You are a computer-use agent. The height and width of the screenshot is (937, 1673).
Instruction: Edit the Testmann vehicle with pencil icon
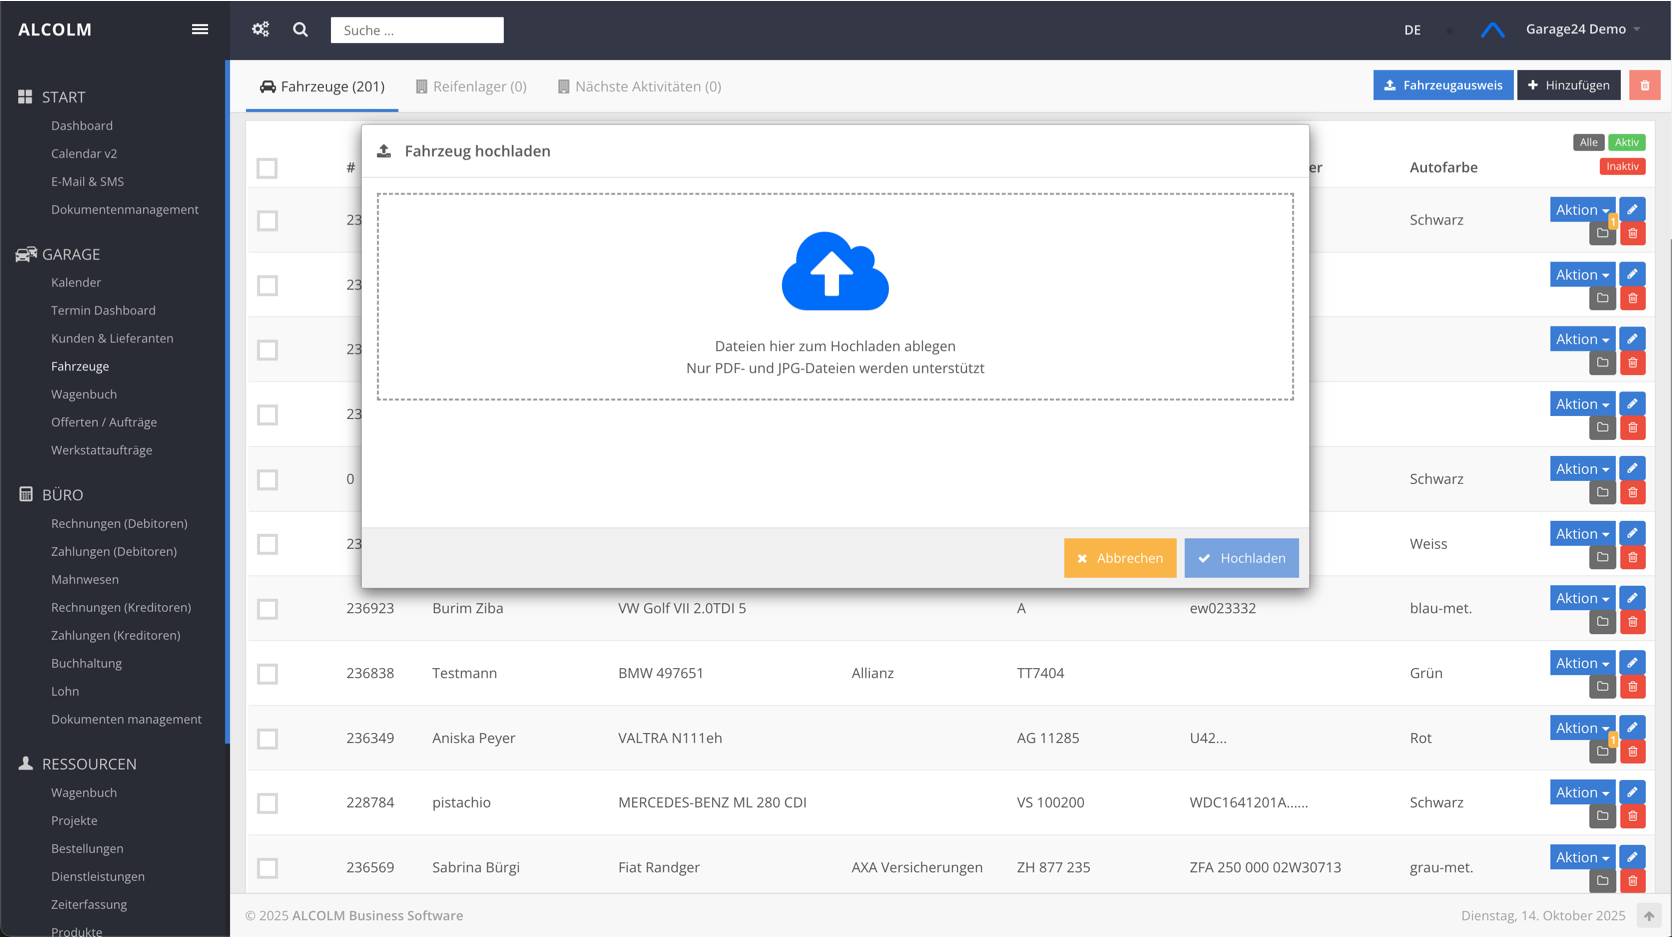[1632, 663]
